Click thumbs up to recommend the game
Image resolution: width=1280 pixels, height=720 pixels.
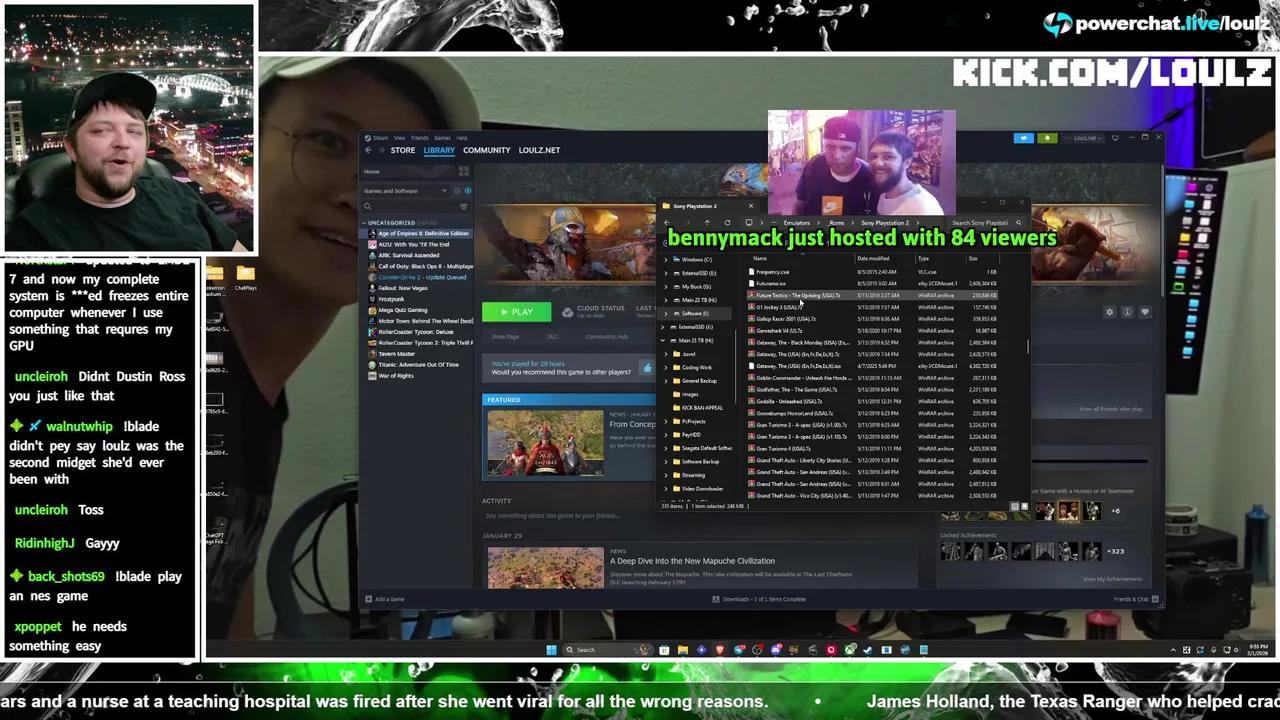coord(648,368)
